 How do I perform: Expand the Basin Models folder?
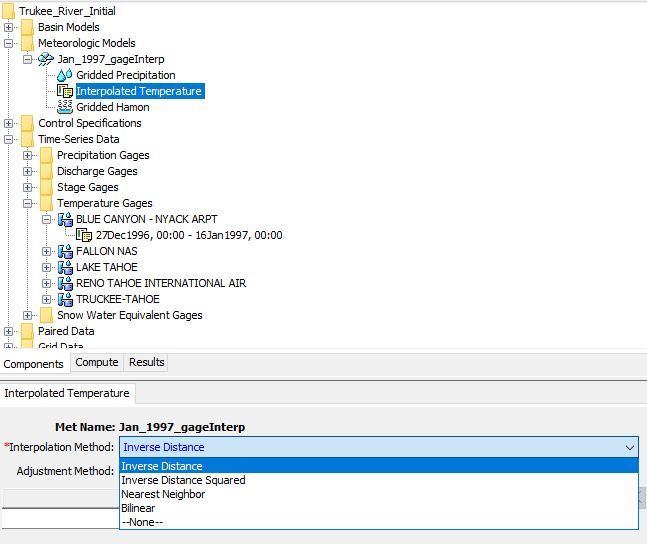(9, 27)
